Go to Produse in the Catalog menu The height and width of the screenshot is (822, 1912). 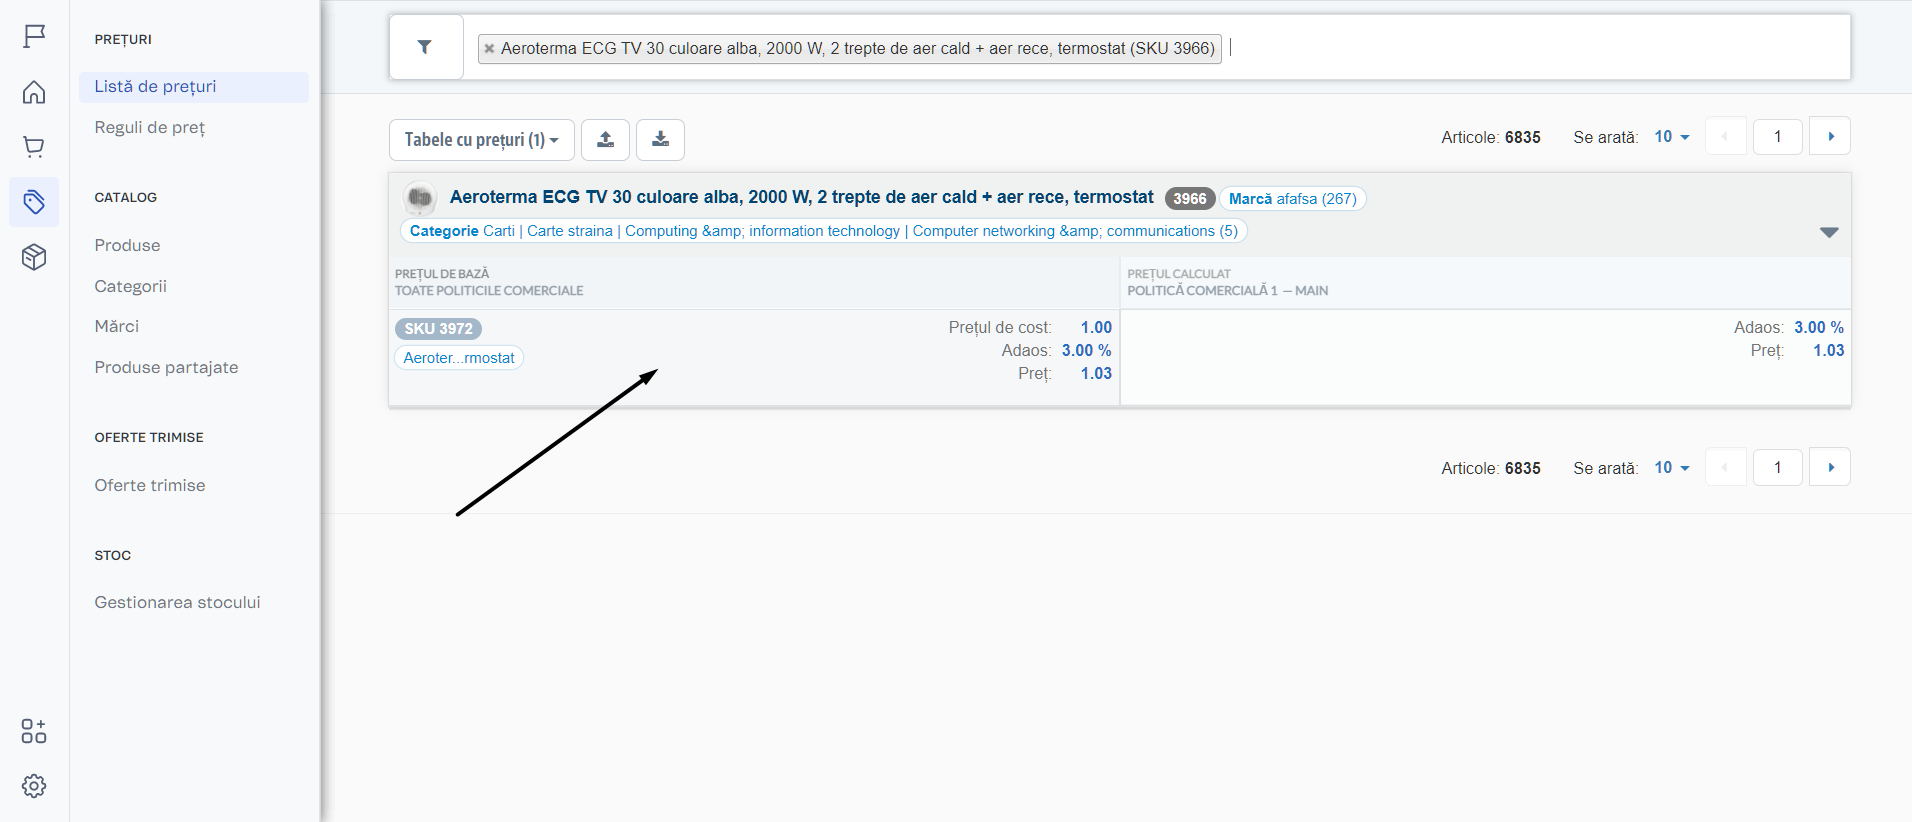click(x=127, y=245)
